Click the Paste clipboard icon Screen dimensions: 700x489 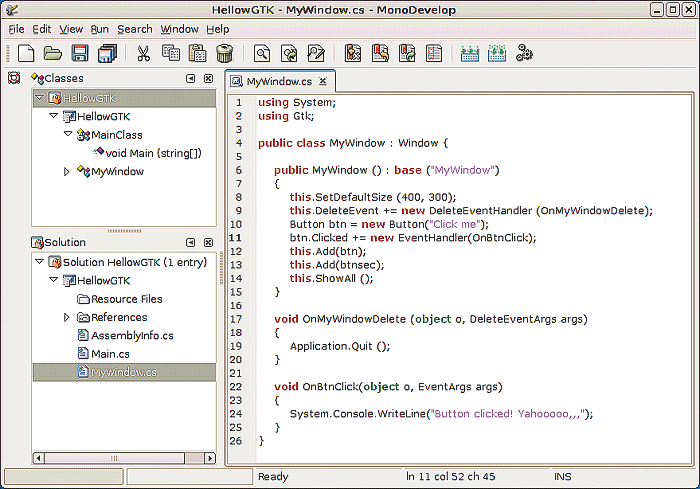click(x=197, y=53)
